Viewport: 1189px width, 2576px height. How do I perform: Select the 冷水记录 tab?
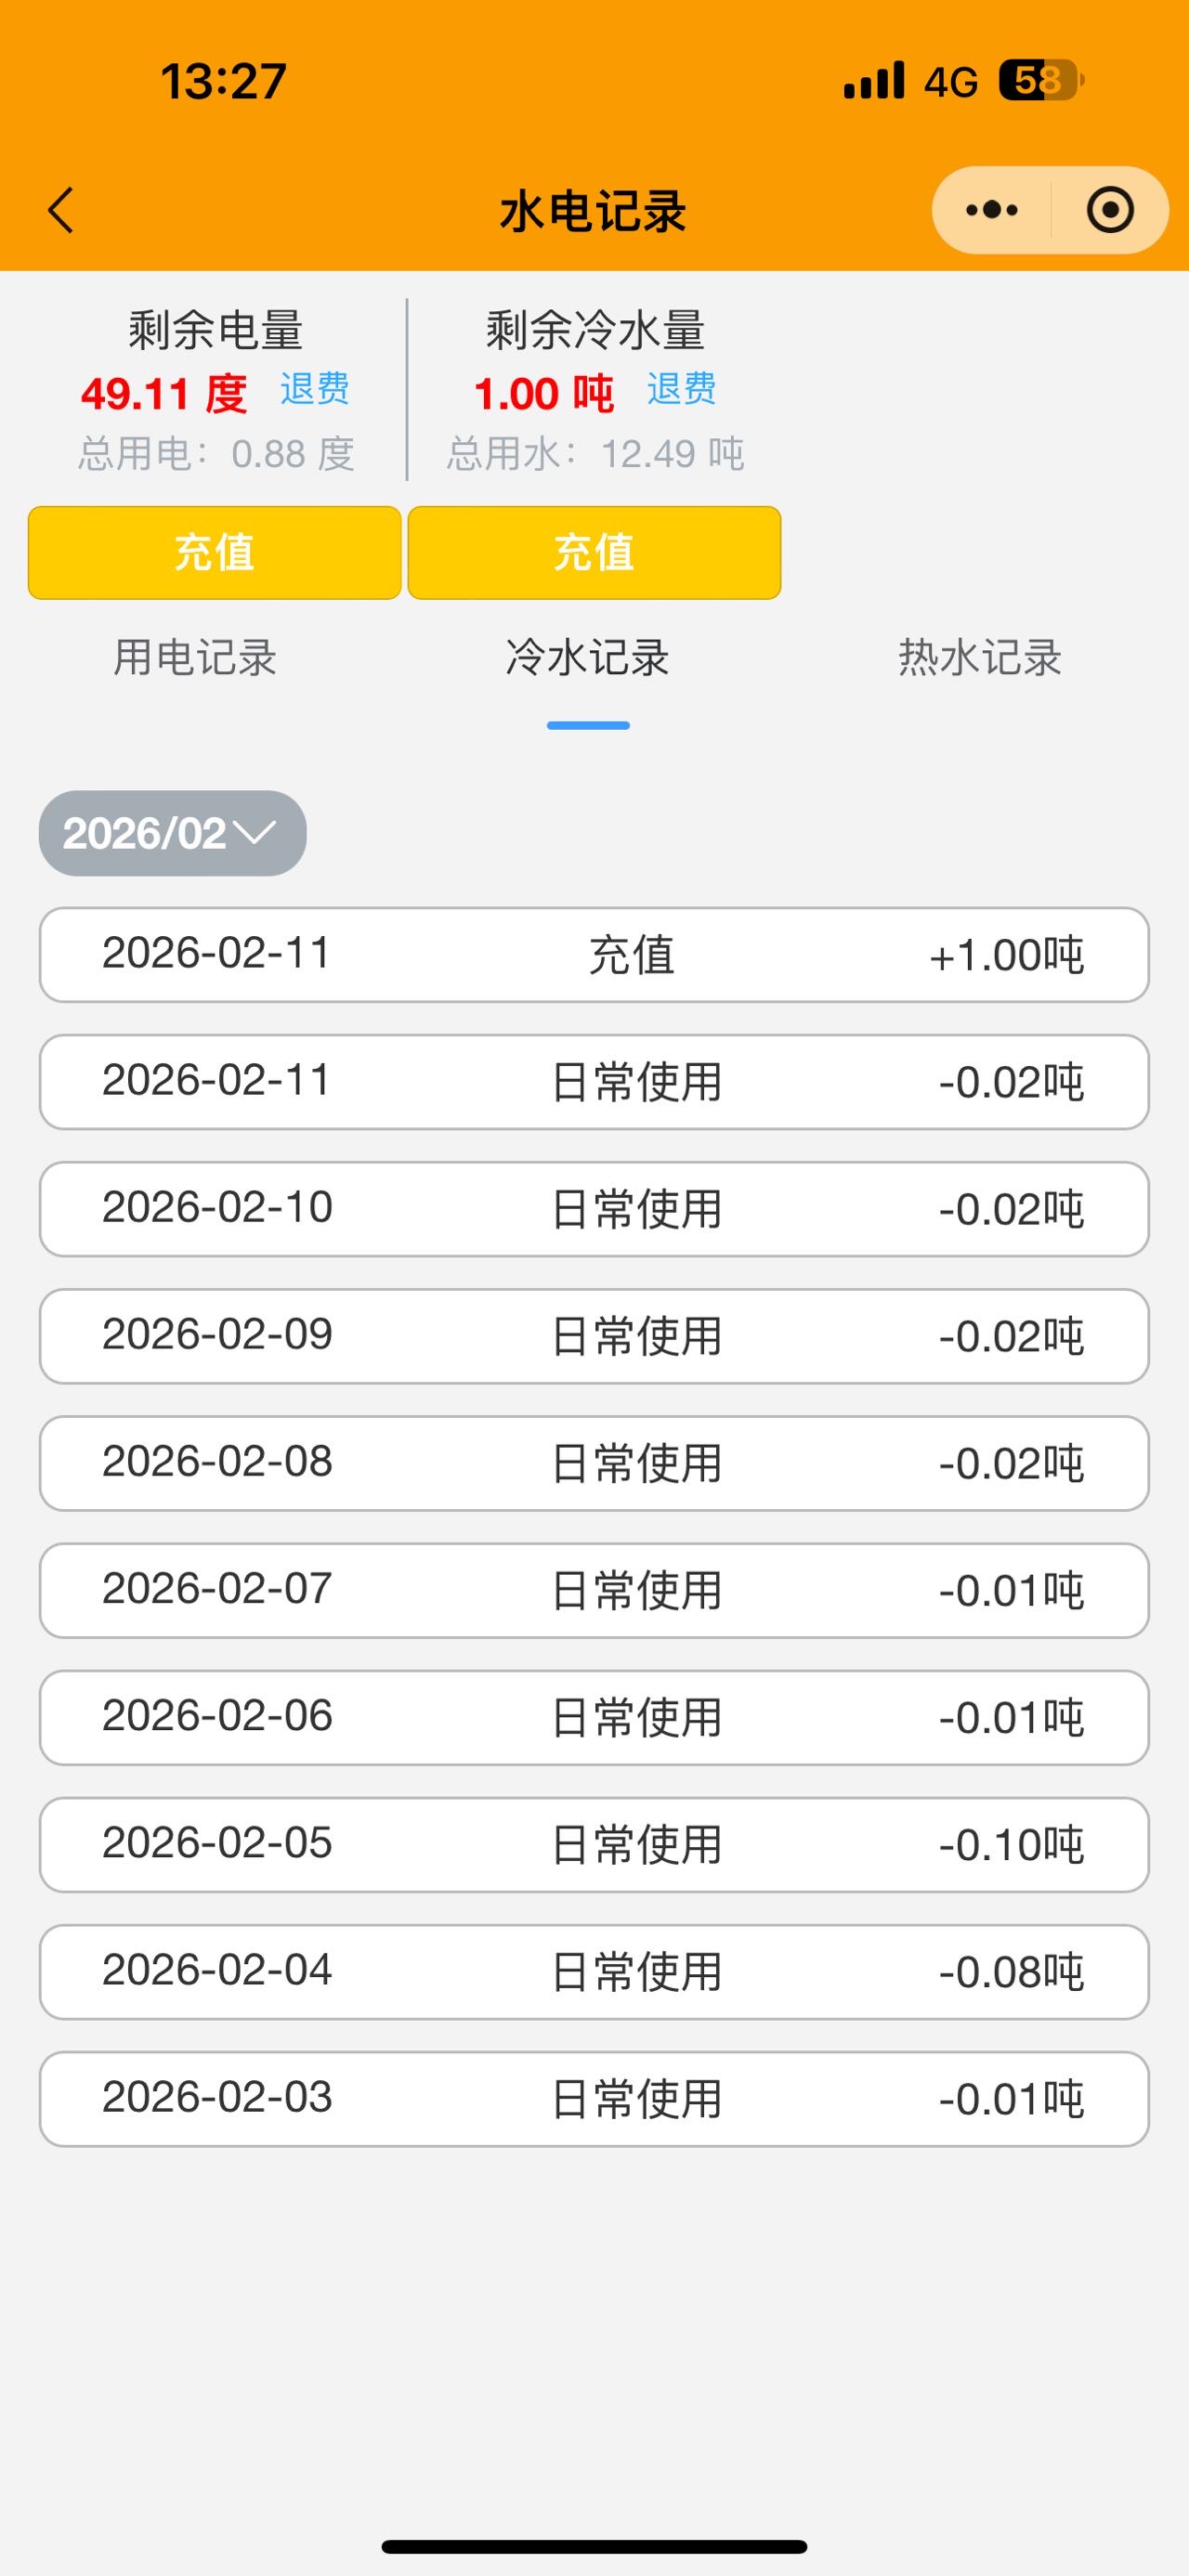point(588,658)
